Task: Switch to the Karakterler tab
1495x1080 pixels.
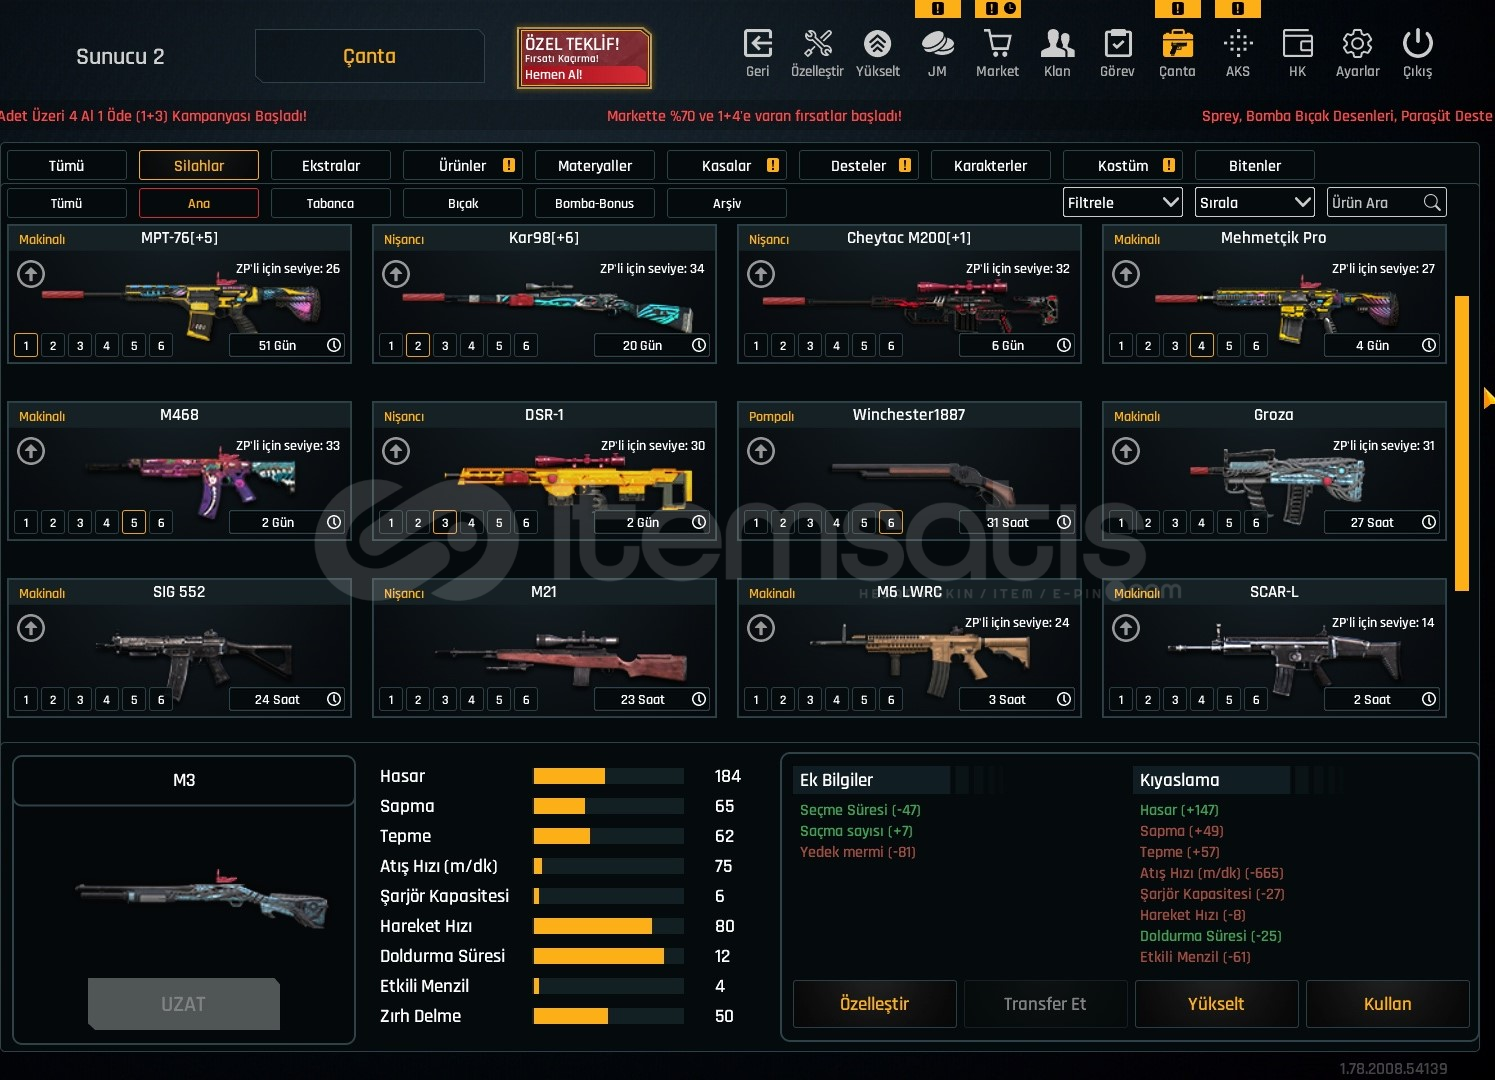Action: coord(991,165)
